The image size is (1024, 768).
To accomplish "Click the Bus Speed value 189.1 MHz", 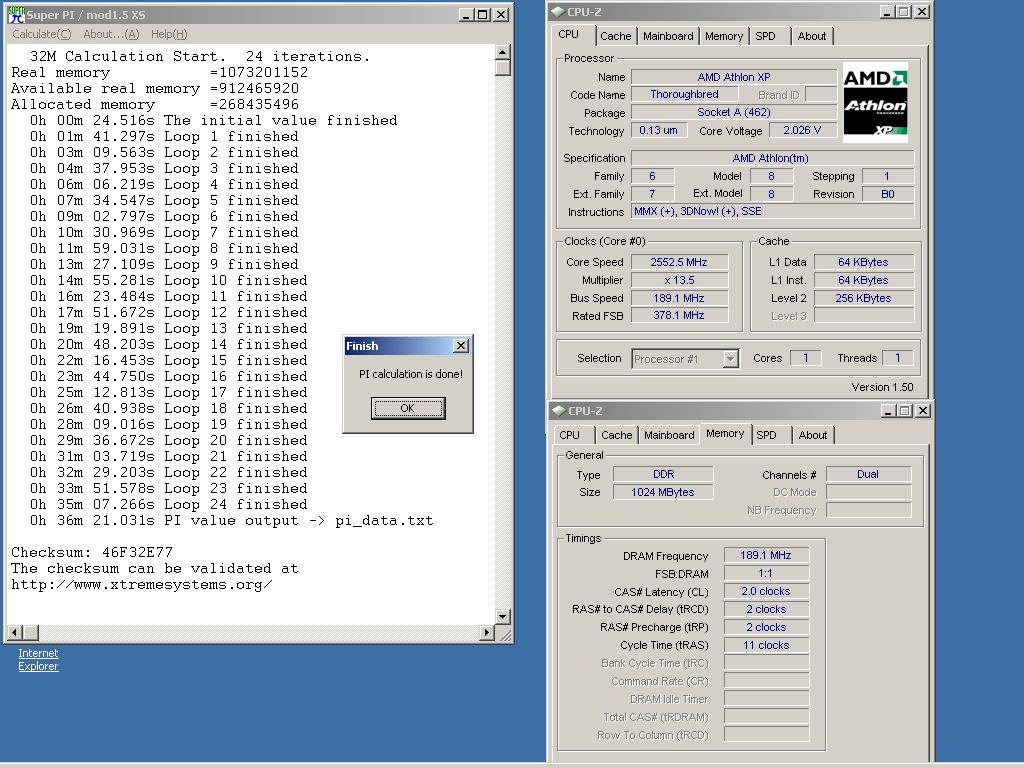I will tap(679, 298).
